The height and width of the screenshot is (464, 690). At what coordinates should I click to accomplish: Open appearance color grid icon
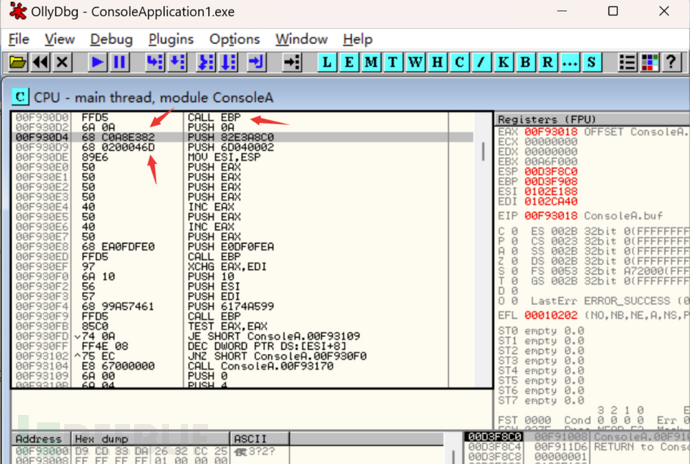(x=649, y=62)
